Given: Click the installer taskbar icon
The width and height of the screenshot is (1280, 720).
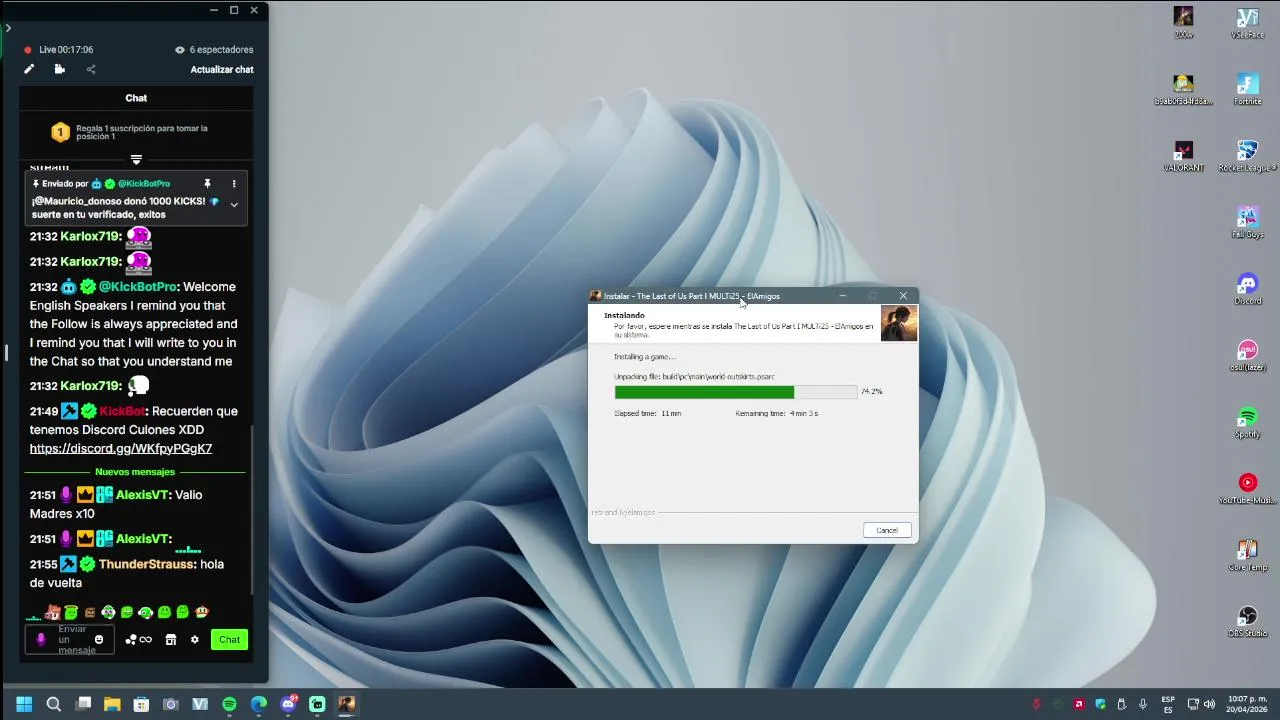Looking at the screenshot, I should tap(346, 704).
